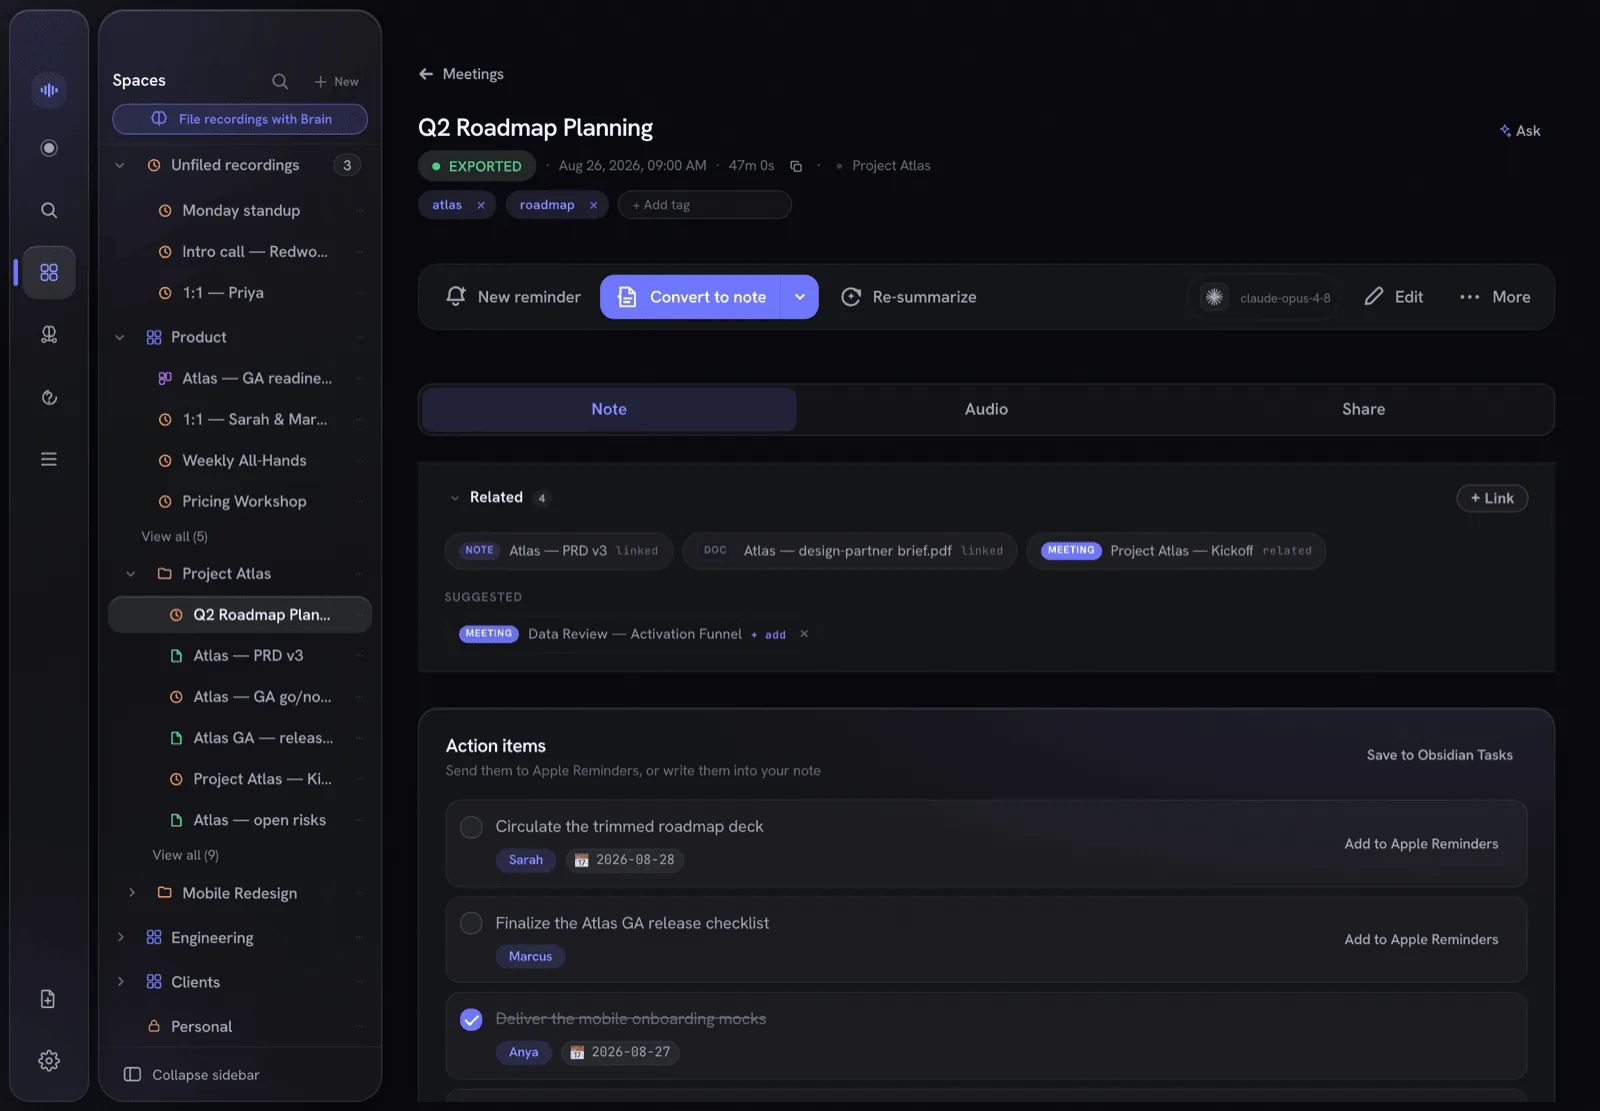Collapse the Related section

455,498
